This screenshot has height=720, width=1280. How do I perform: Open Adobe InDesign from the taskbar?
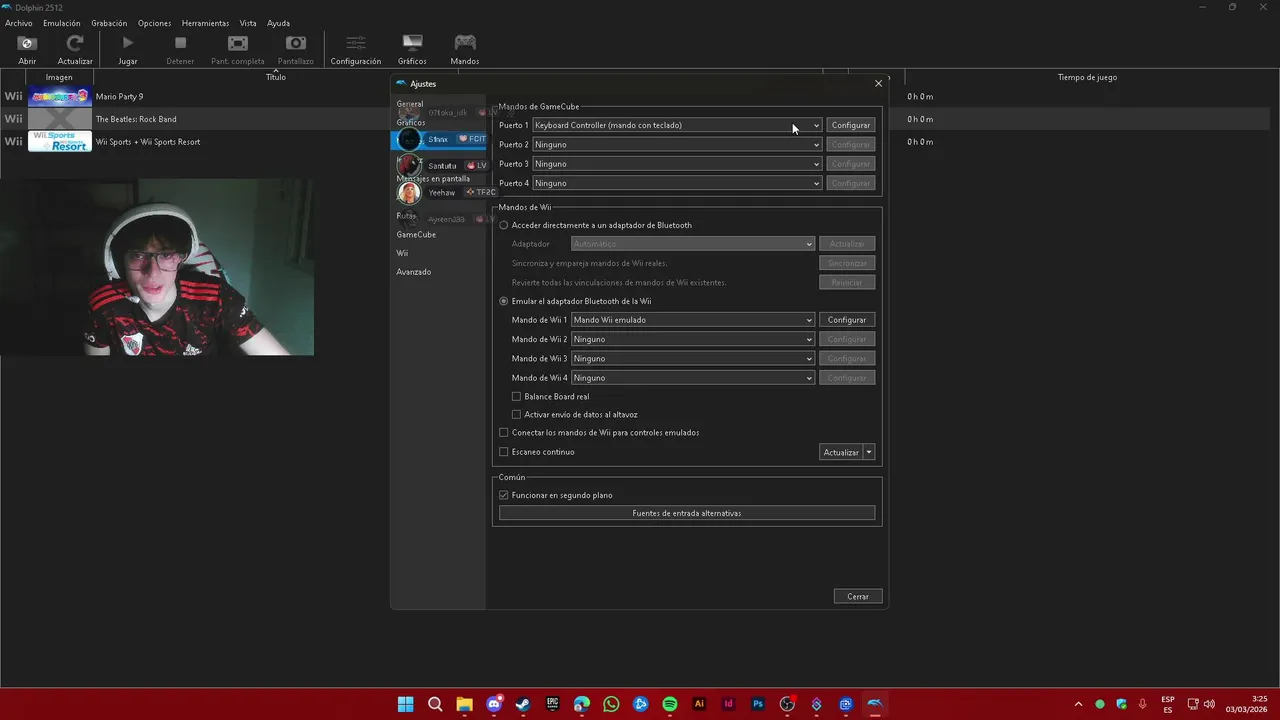(x=728, y=704)
